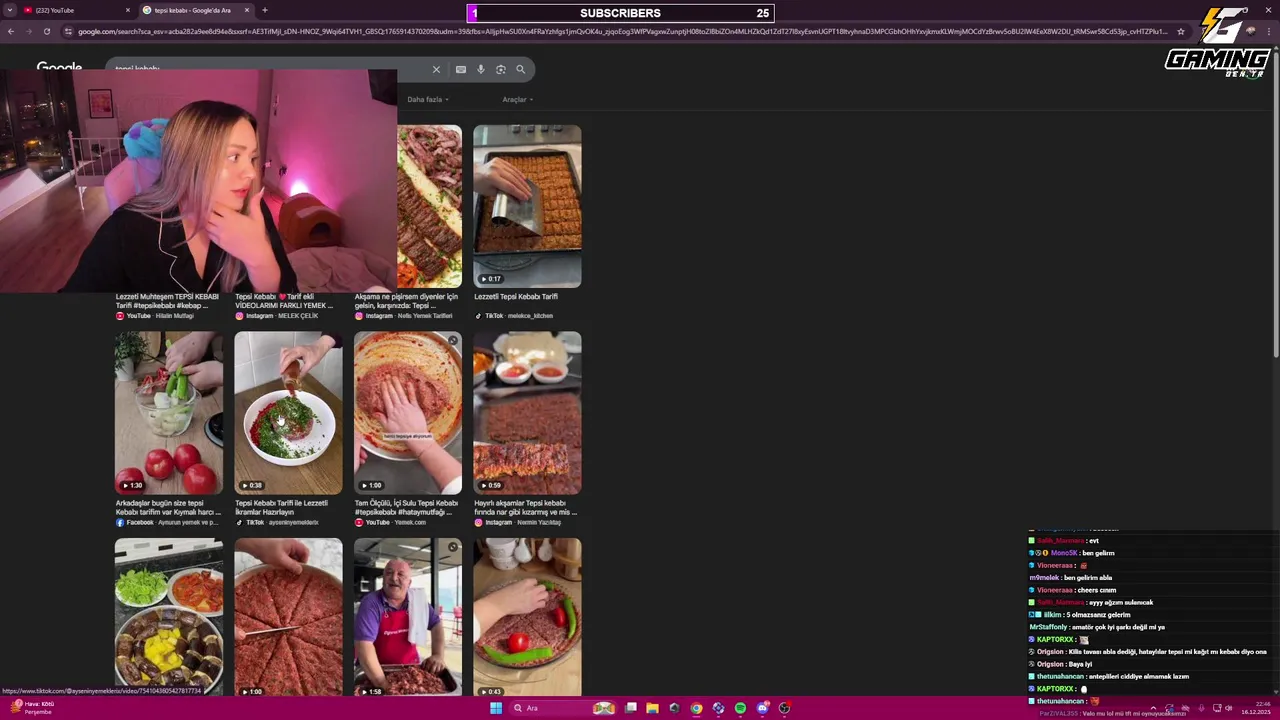
Task: Open link Akşama ne pişirsem diyenler için
Action: coord(406,300)
